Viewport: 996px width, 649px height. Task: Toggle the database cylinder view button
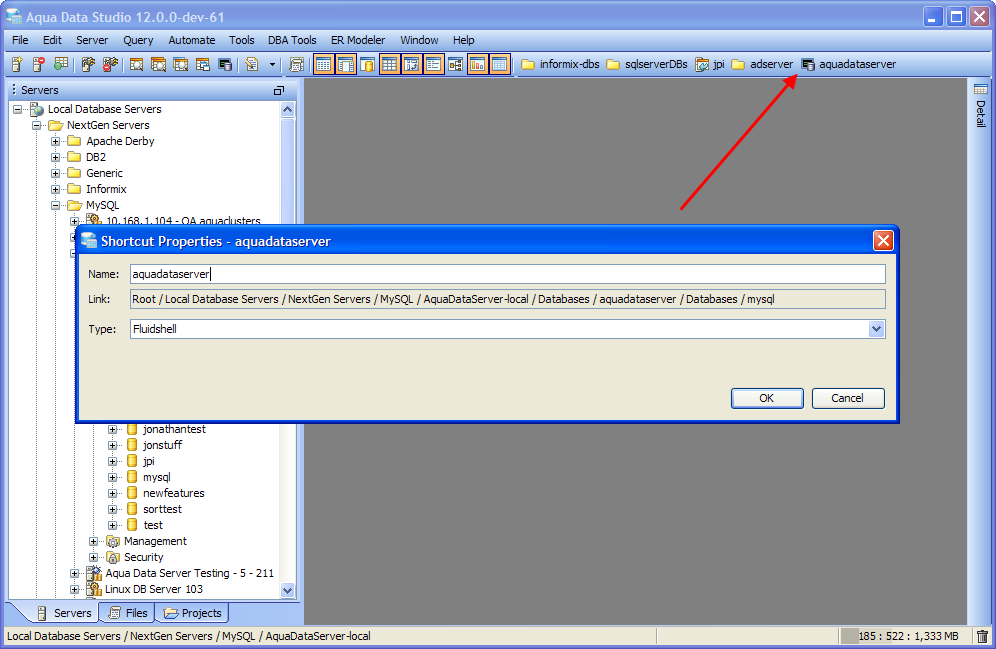(367, 64)
